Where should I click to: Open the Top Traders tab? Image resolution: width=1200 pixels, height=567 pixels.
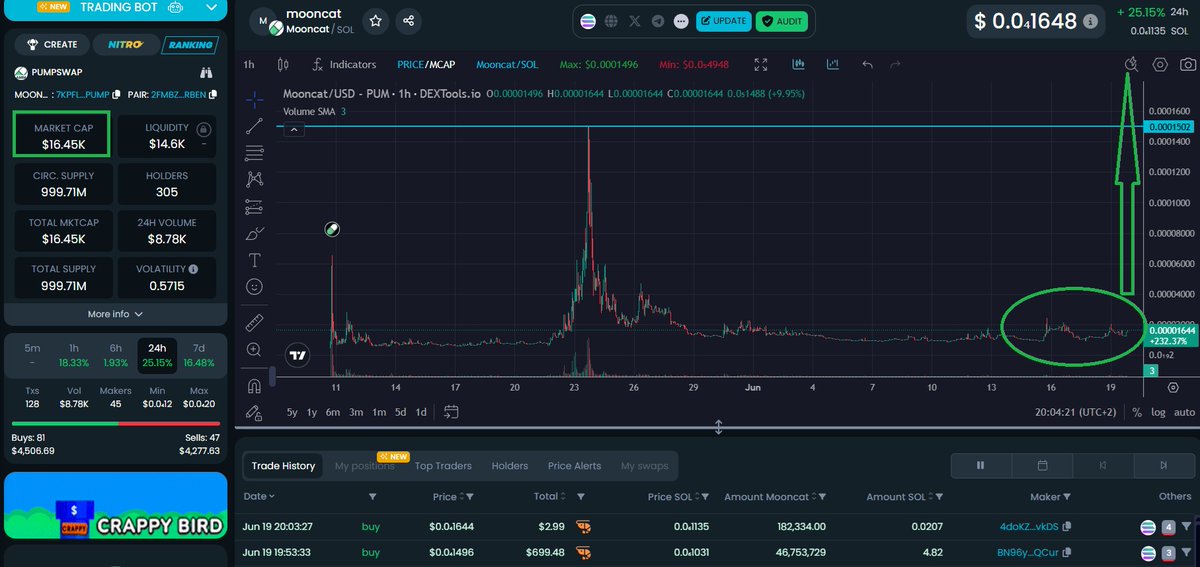coord(443,466)
